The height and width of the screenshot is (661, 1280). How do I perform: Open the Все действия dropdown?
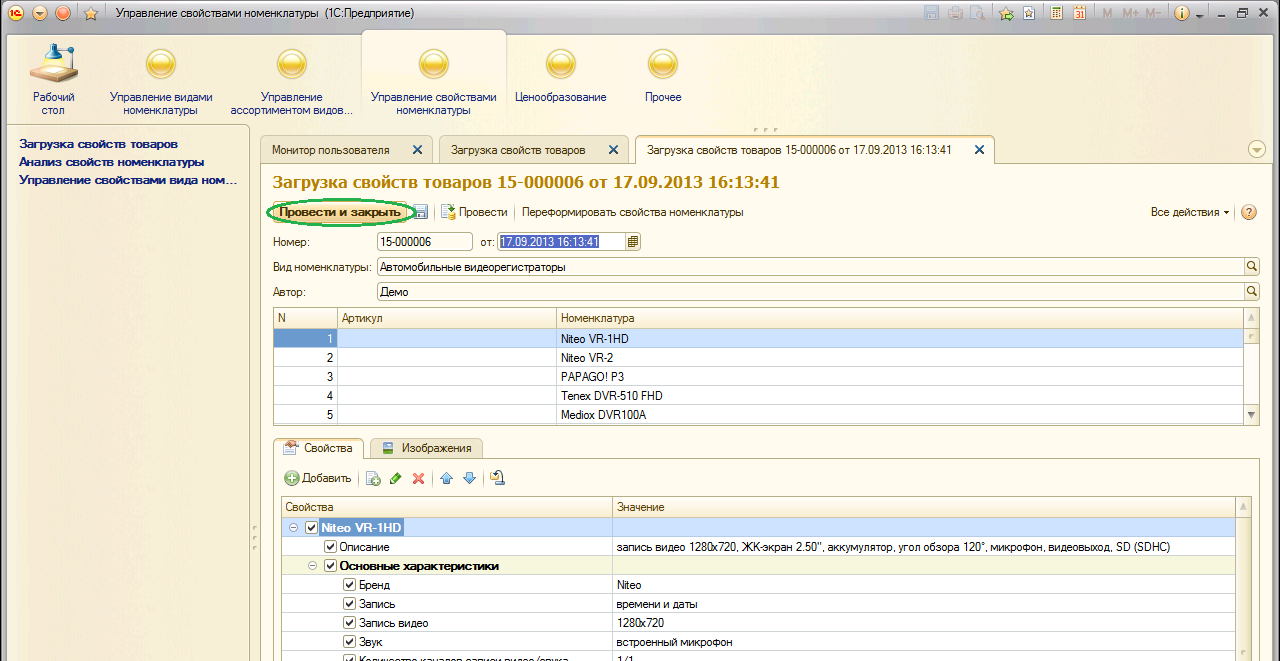(1190, 212)
